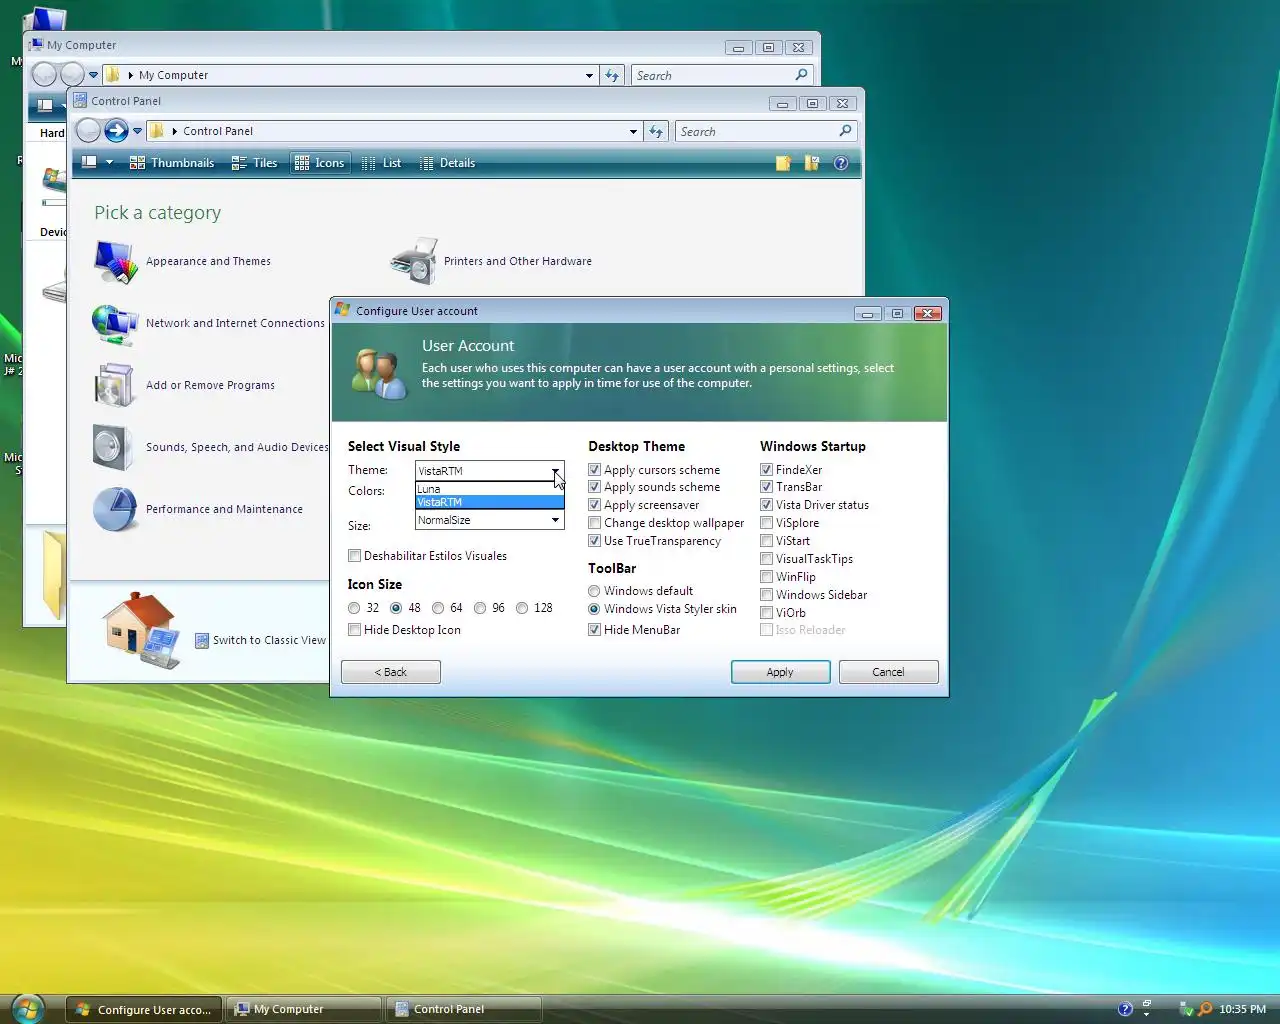Choose VistaRTM from theme list
This screenshot has height=1024, width=1280.
[490, 502]
